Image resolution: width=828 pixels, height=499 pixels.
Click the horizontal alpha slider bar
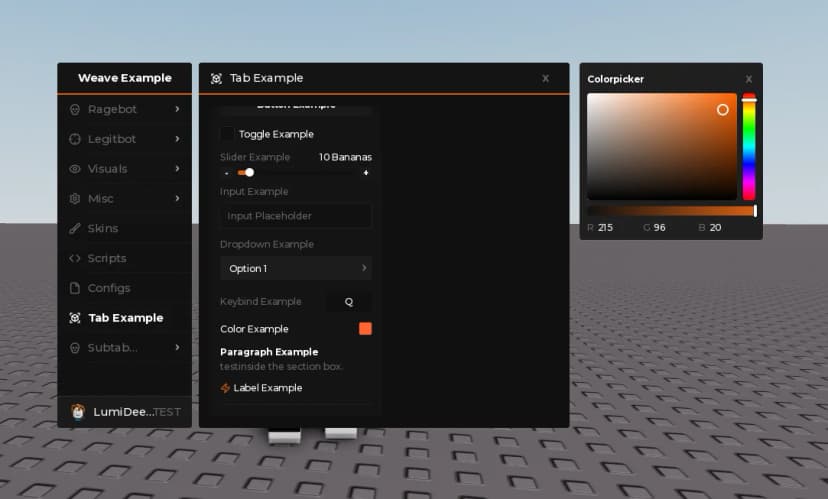[x=672, y=211]
